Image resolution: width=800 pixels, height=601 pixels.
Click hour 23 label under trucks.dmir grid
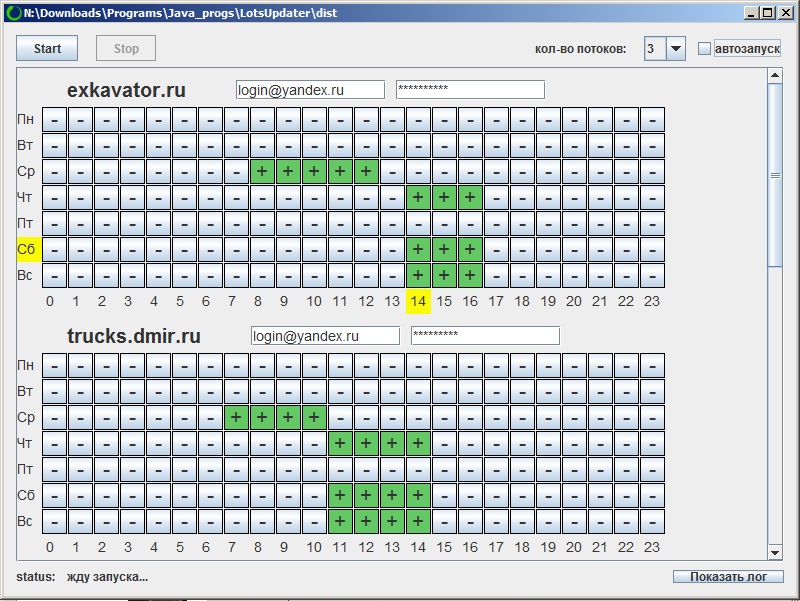coord(652,547)
